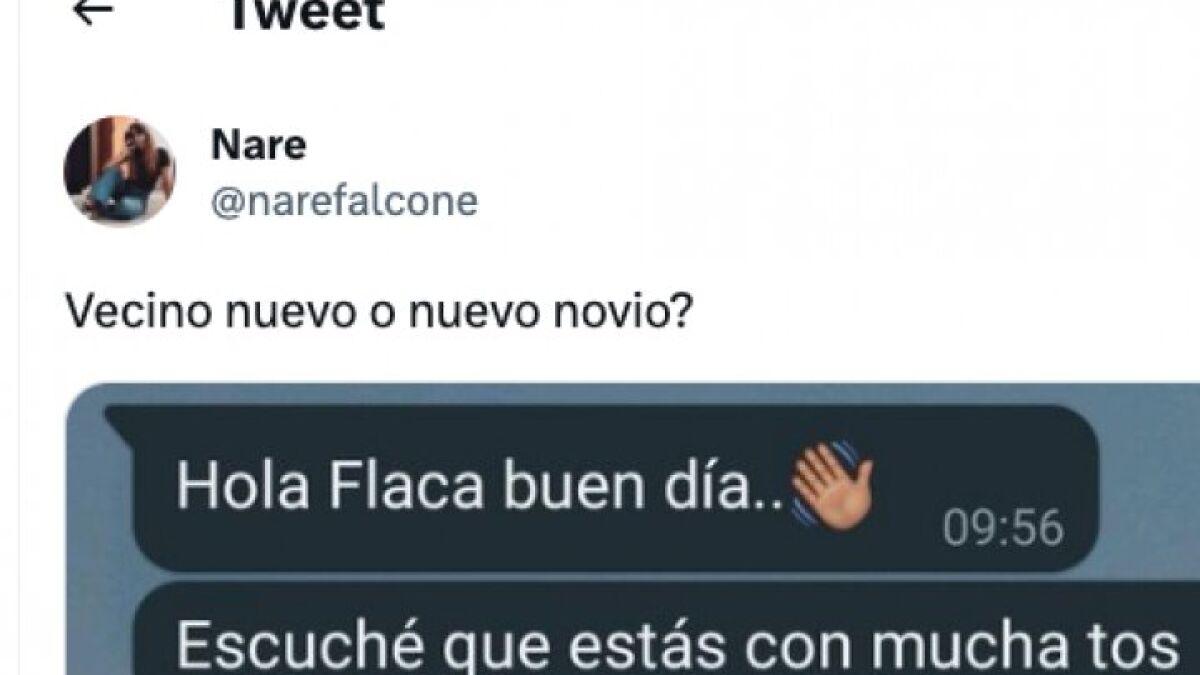1200x675 pixels.
Task: Select the Tweet page header title
Action: (306, 14)
